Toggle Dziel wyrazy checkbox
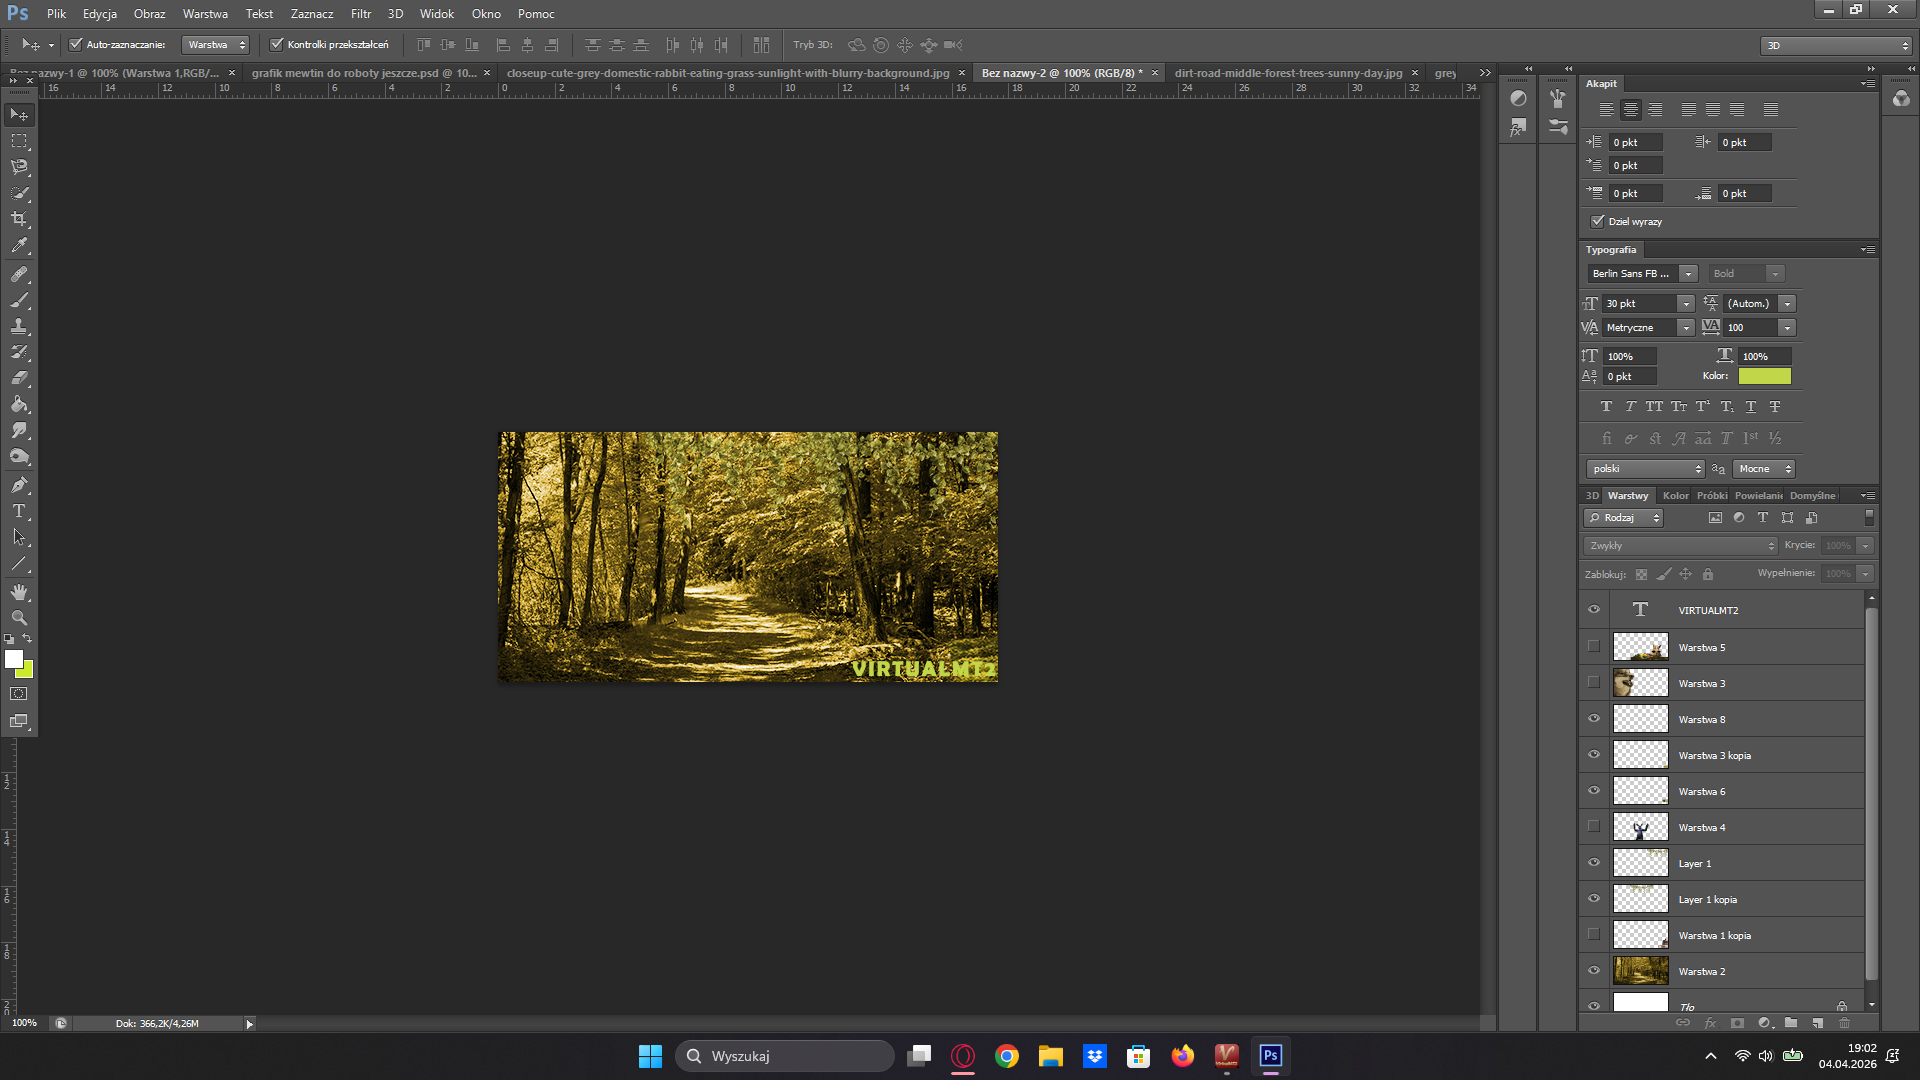Image resolution: width=1920 pixels, height=1080 pixels. [x=1597, y=221]
